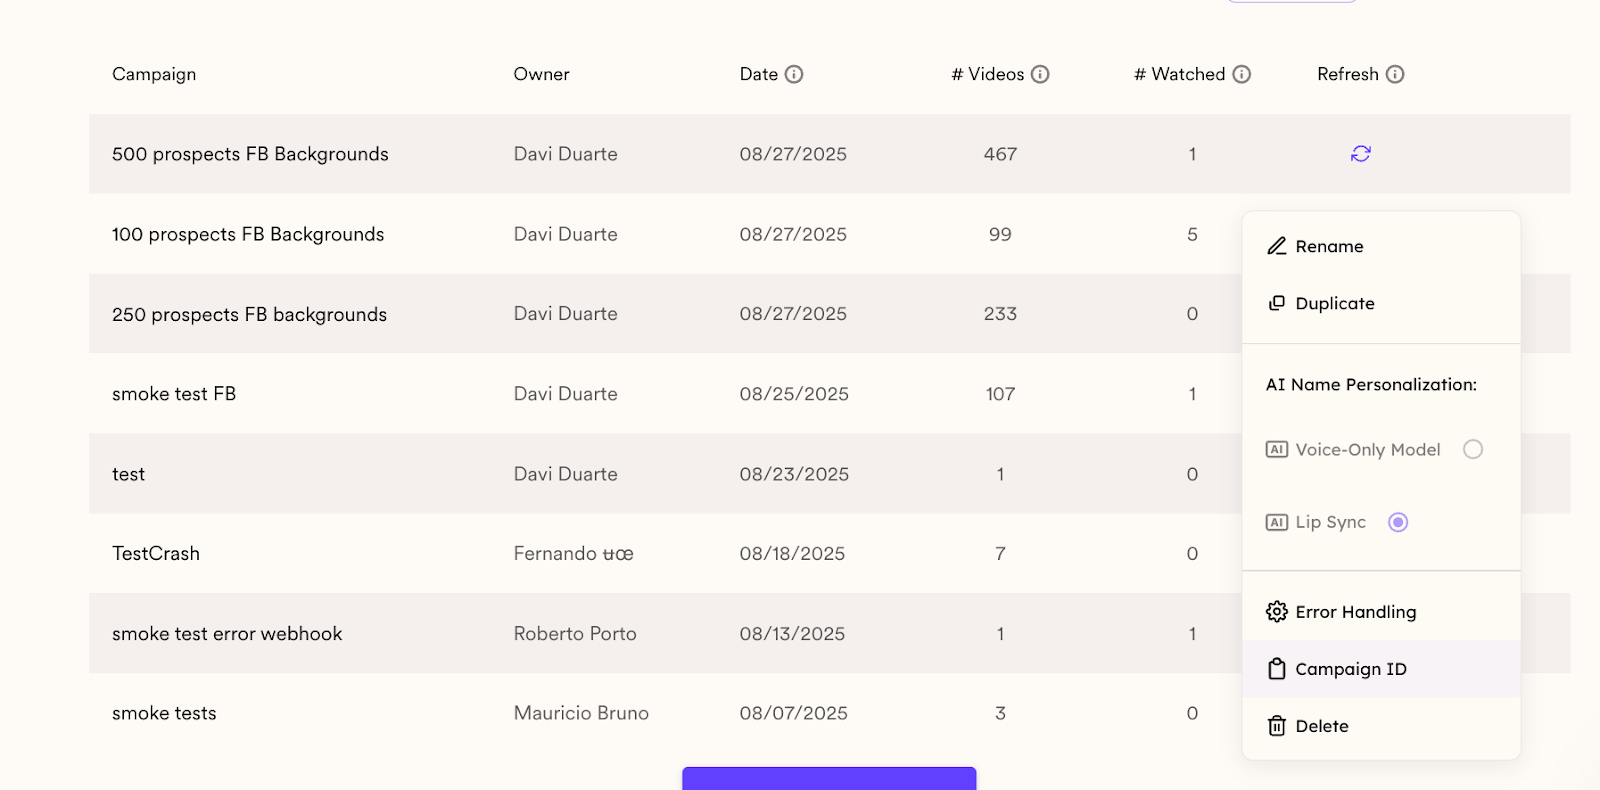1600x790 pixels.
Task: Click the # Videos column header label
Action: tap(988, 74)
